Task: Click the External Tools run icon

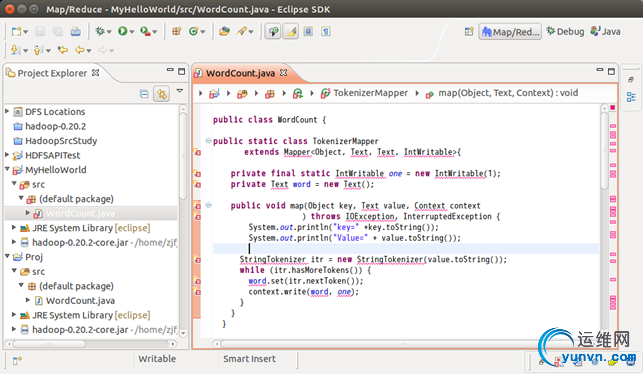Action: (145, 31)
